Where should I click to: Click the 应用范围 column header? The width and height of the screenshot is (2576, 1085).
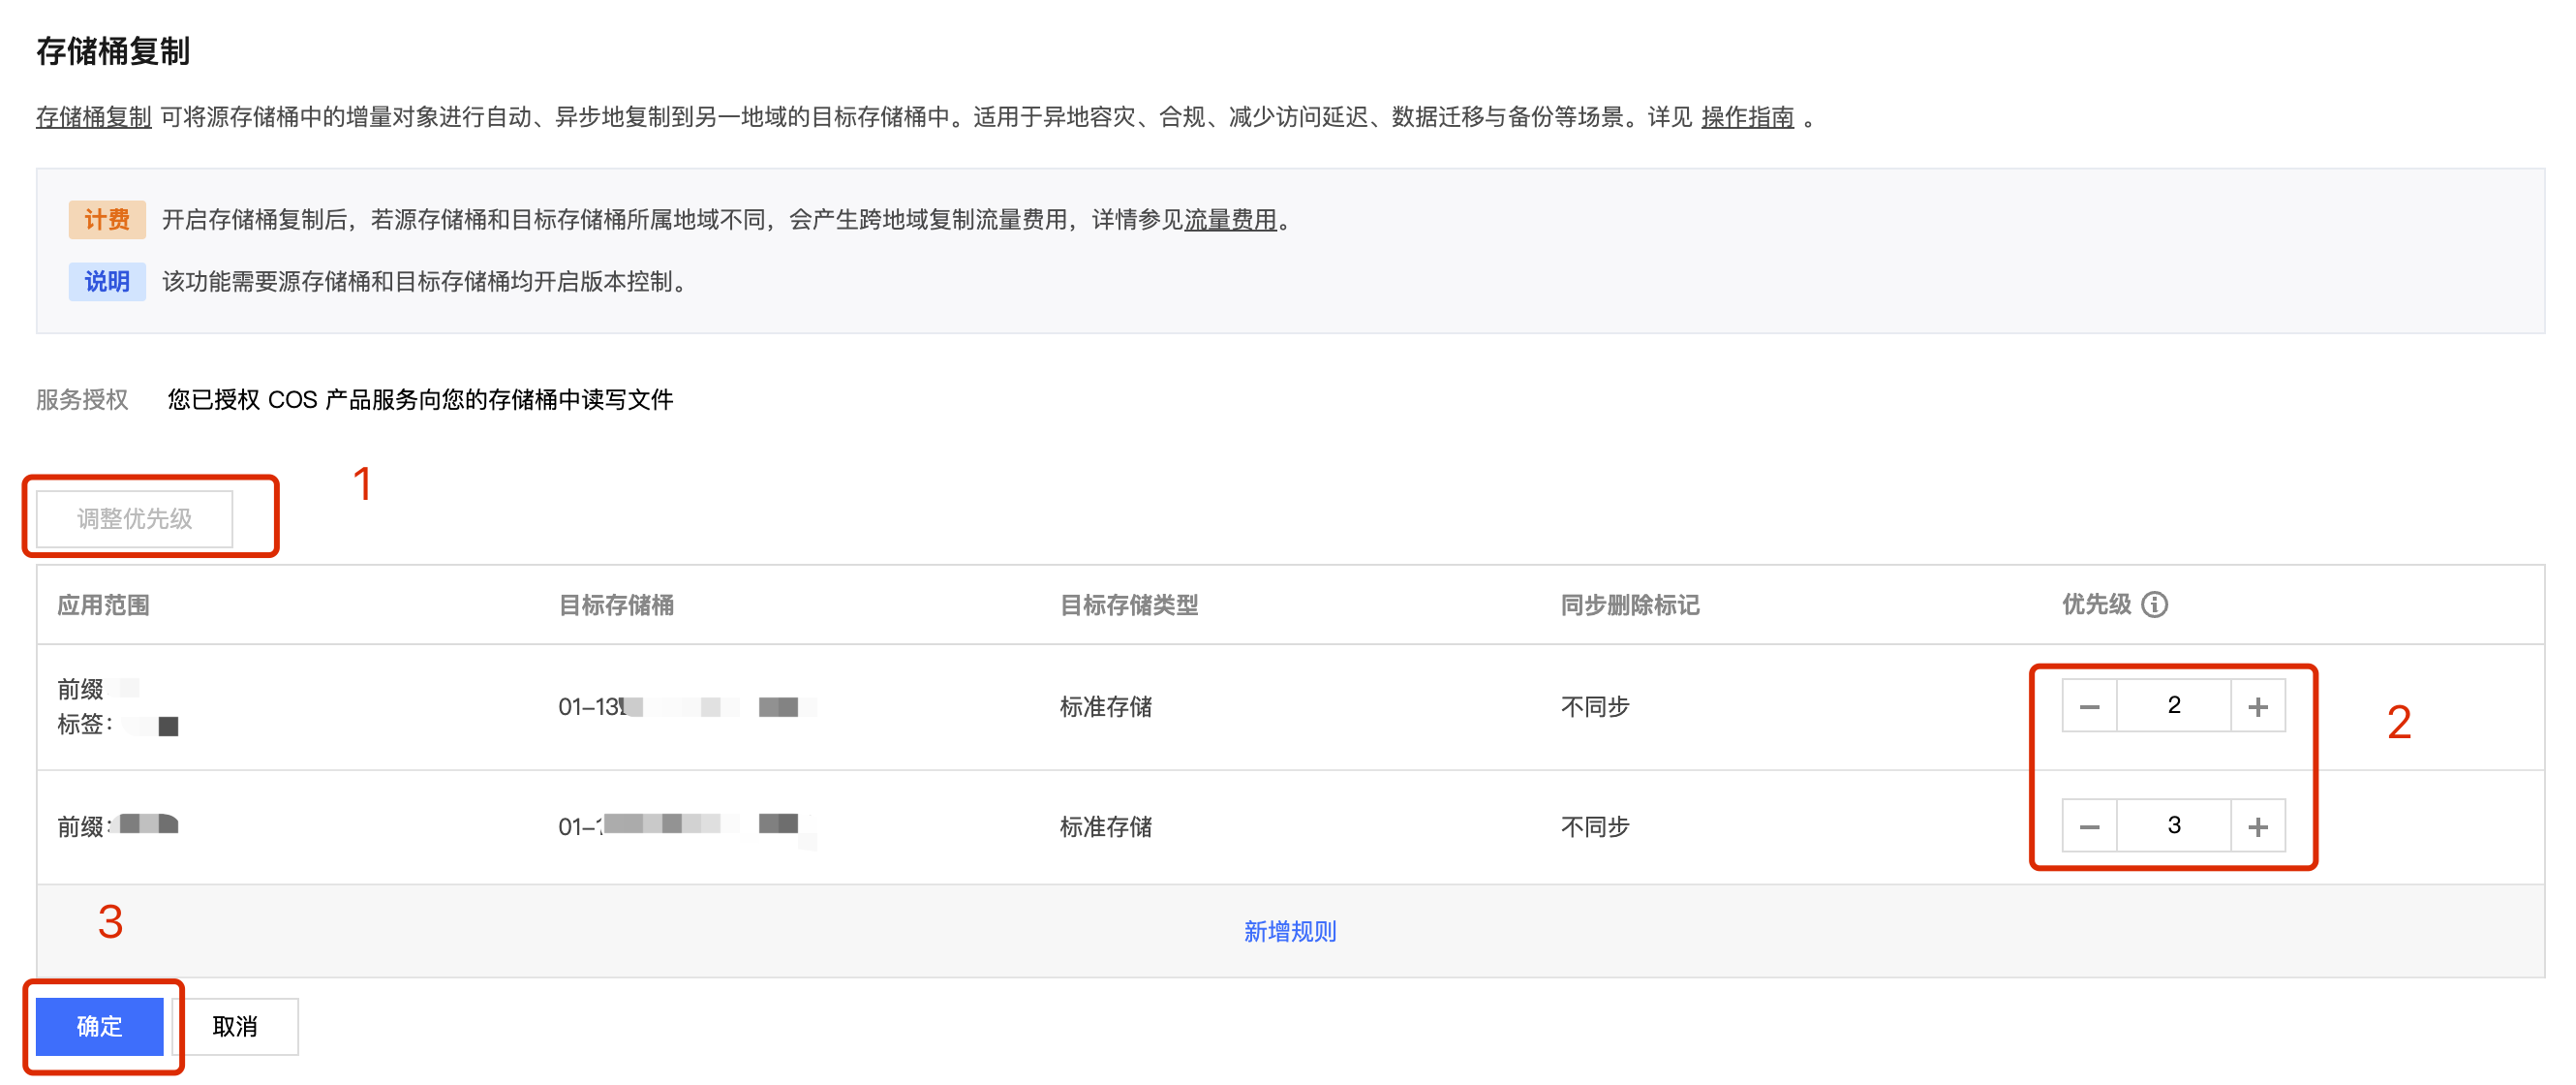pyautogui.click(x=103, y=605)
